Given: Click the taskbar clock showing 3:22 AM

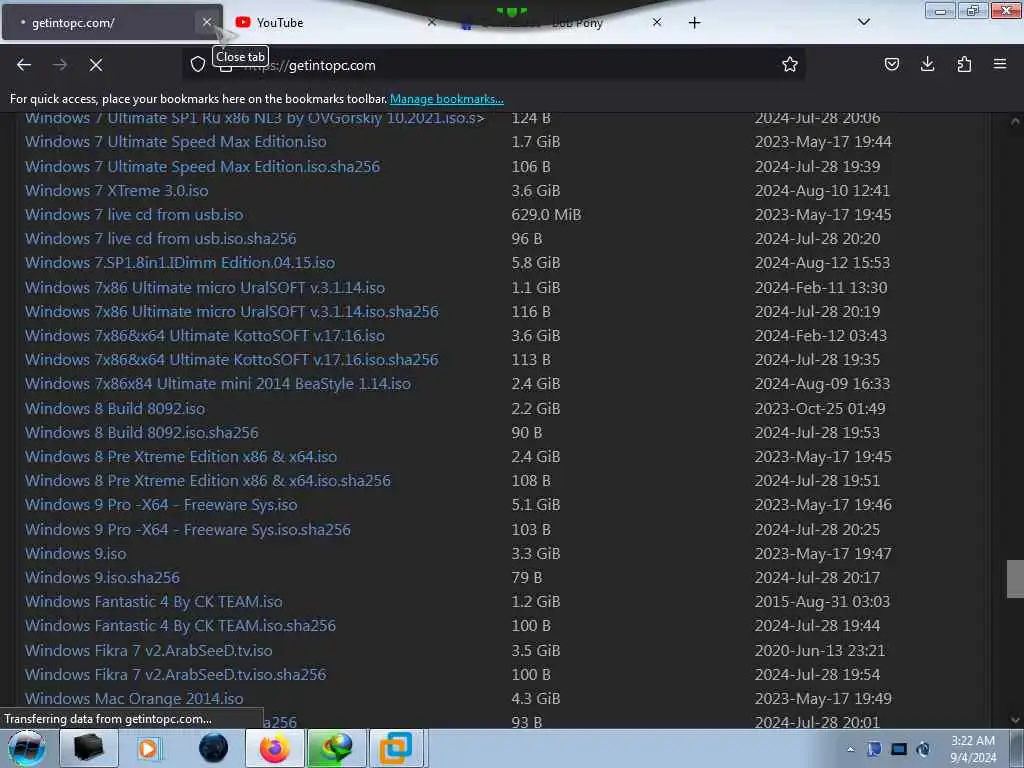Looking at the screenshot, I should pyautogui.click(x=973, y=749).
